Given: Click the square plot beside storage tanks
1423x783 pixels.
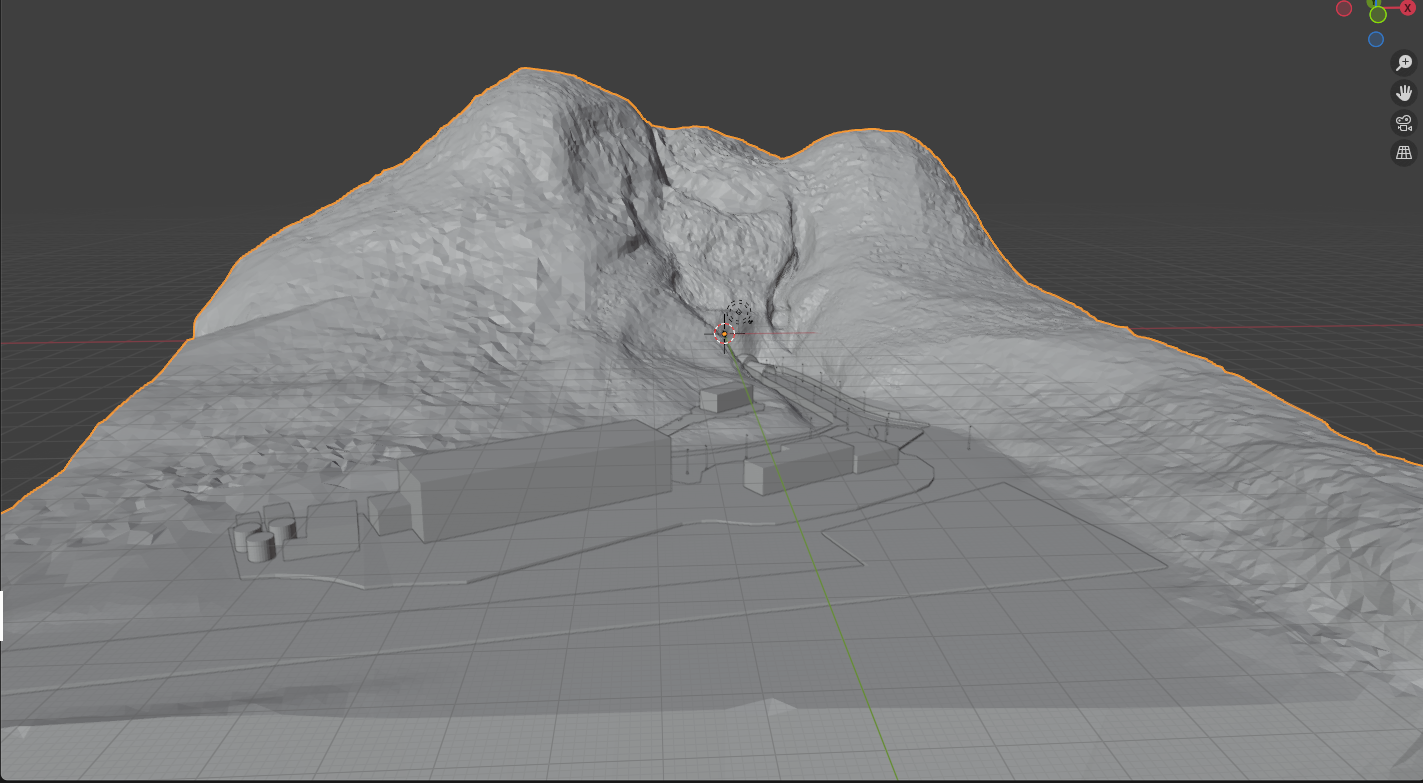Looking at the screenshot, I should pyautogui.click(x=332, y=527).
